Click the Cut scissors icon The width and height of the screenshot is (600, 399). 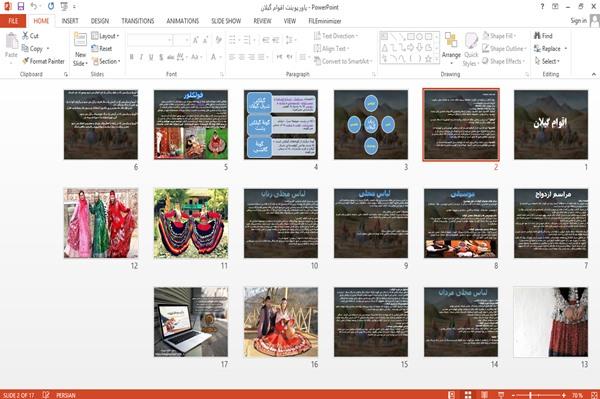tap(25, 36)
